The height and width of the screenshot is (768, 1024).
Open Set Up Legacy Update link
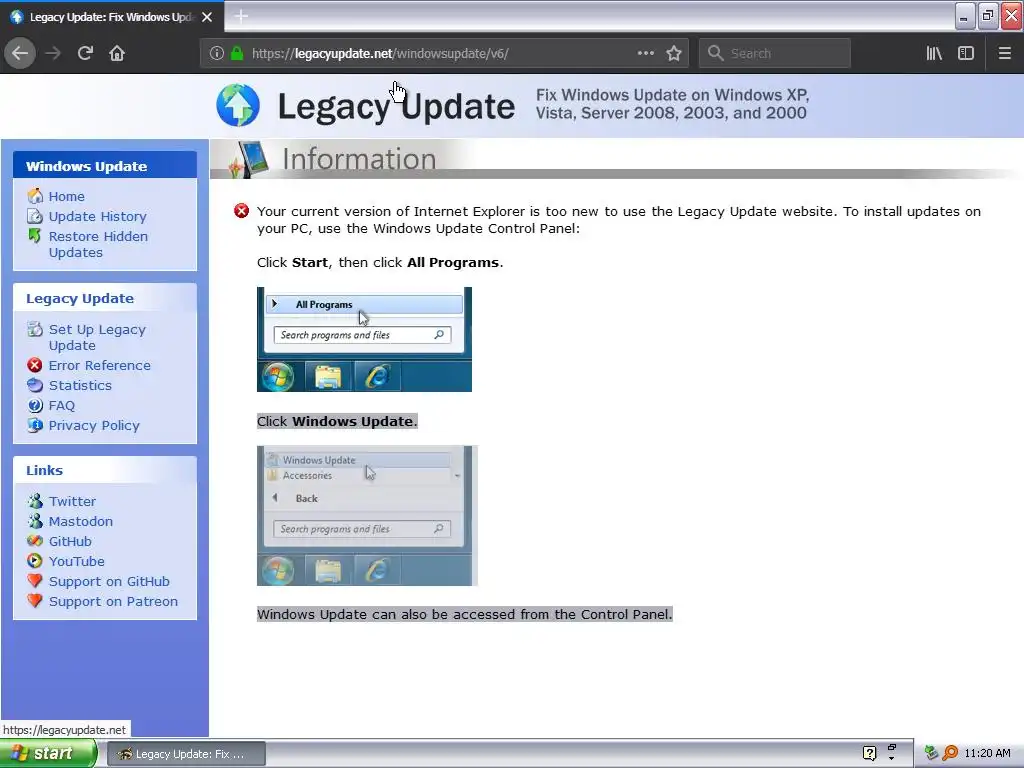coord(97,338)
